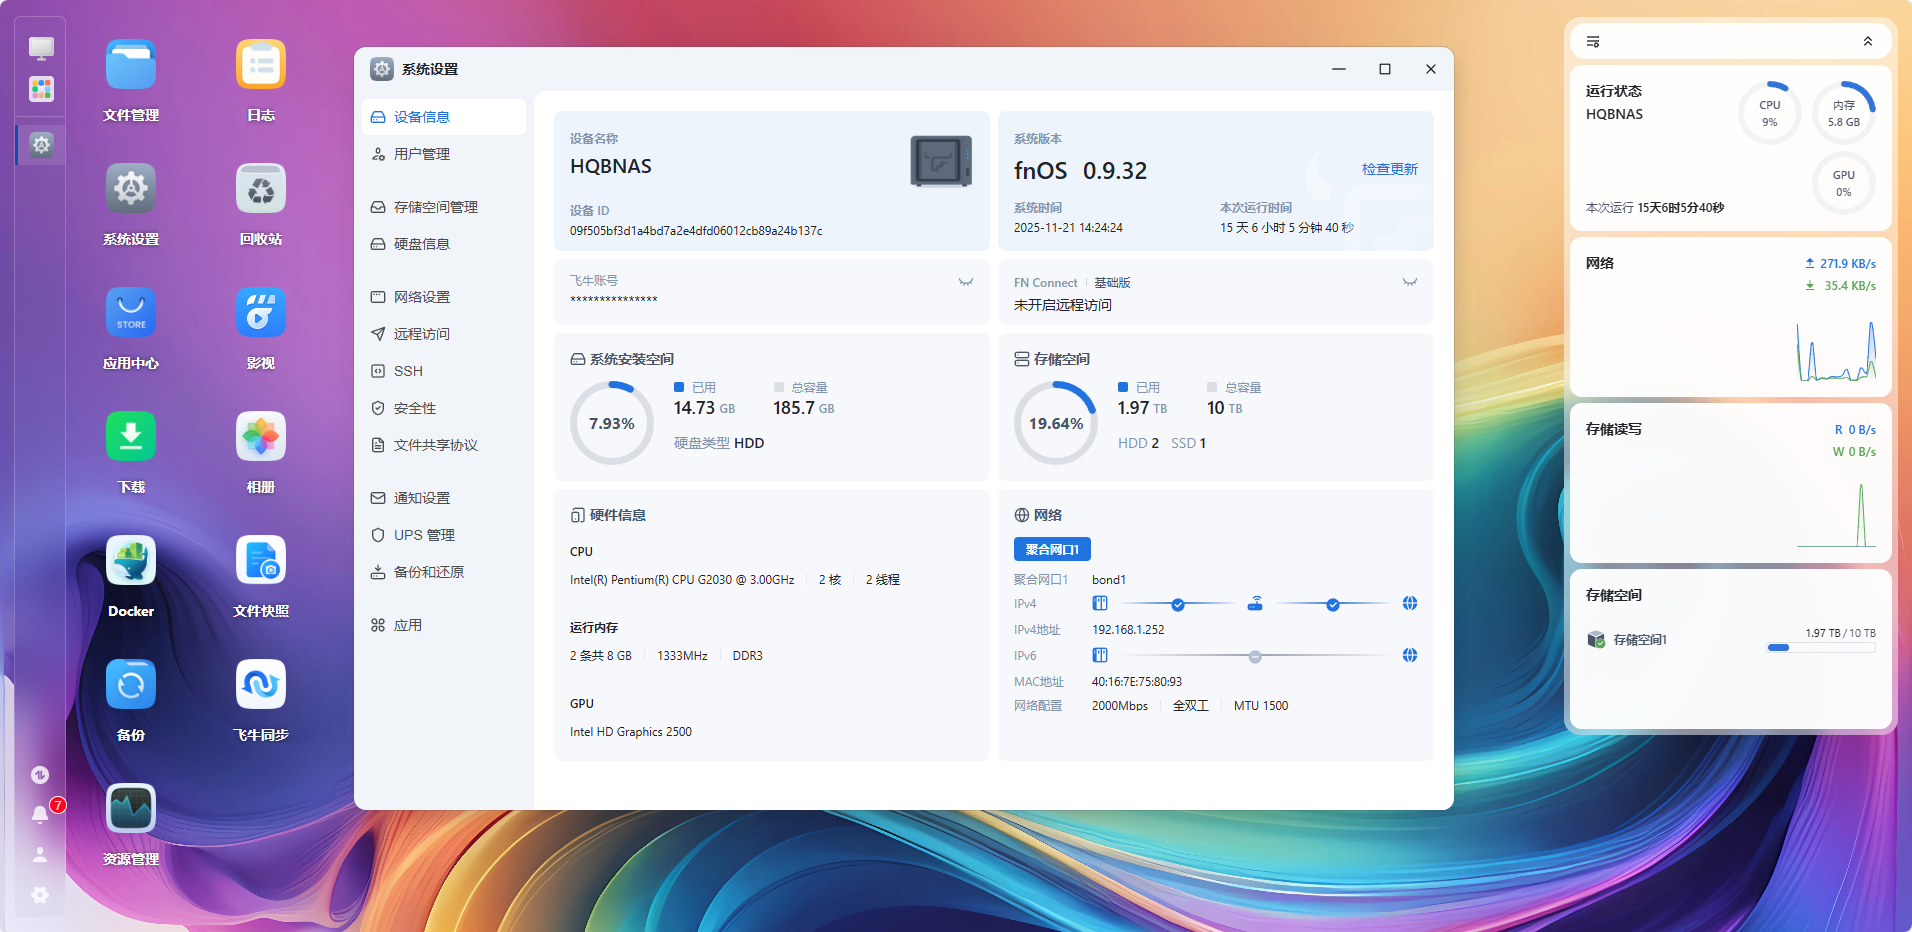The image size is (1912, 932).
Task: Click the 存储空间1 usage progress bar
Action: [x=1821, y=648]
